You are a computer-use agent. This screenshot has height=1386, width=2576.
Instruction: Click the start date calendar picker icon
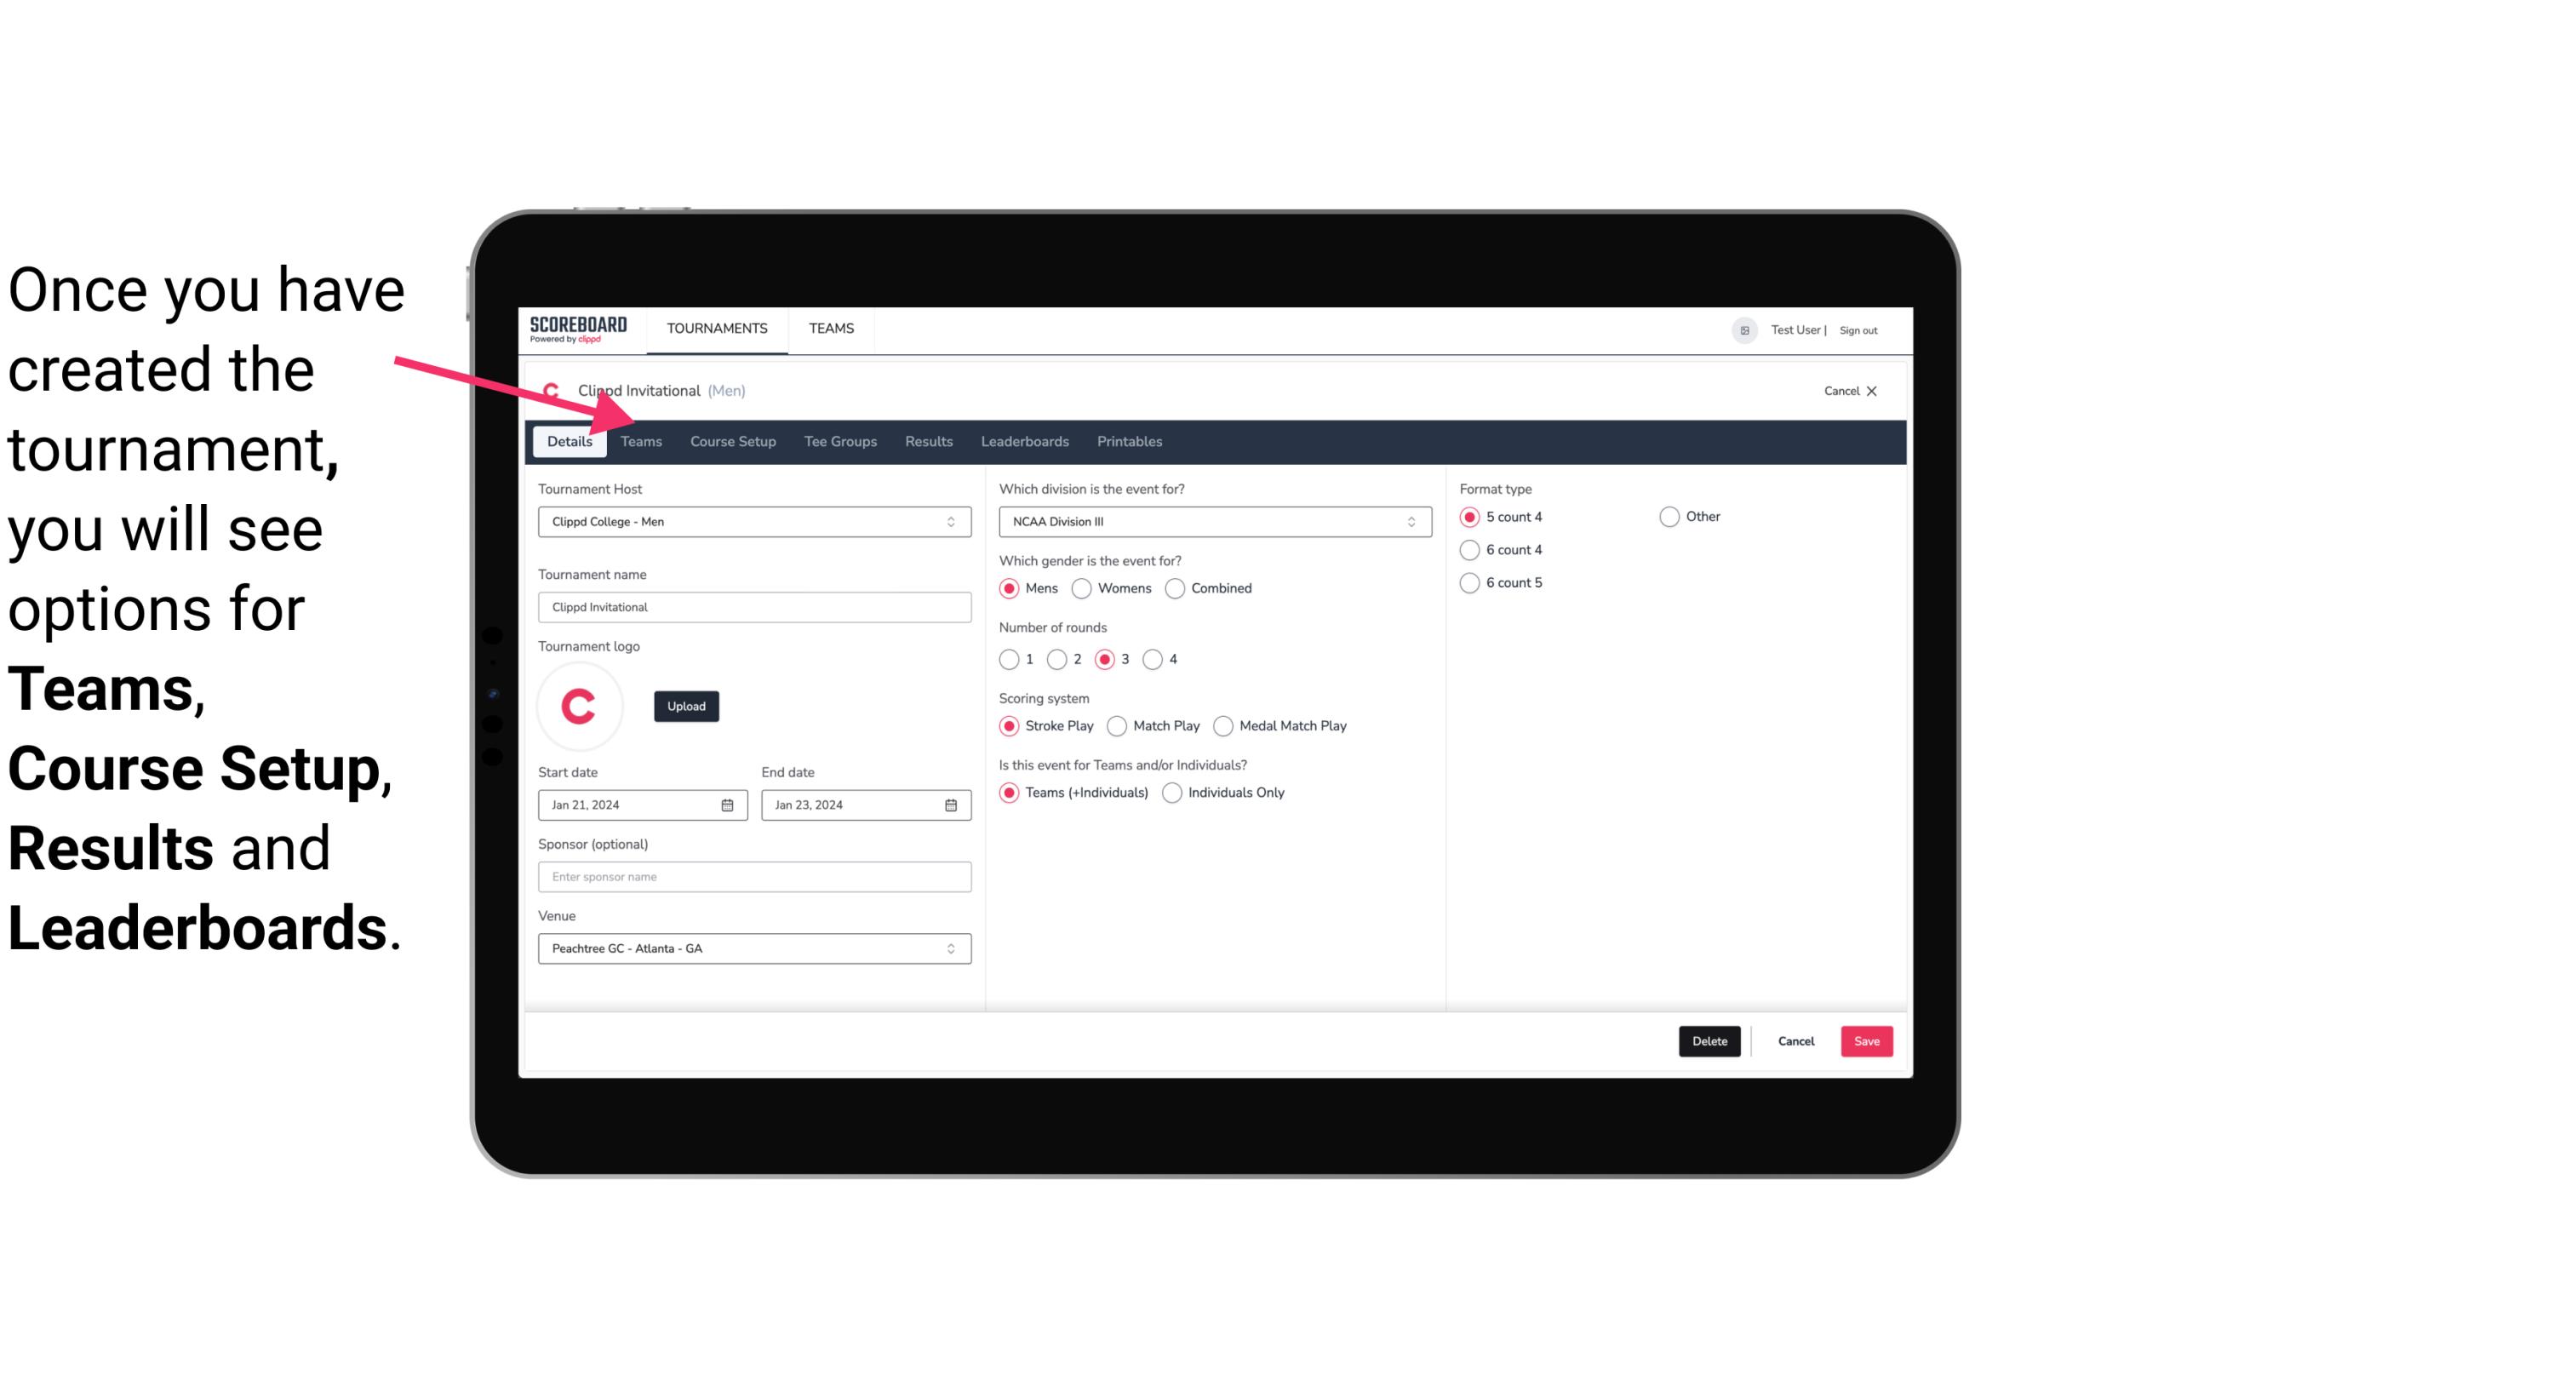coord(727,805)
